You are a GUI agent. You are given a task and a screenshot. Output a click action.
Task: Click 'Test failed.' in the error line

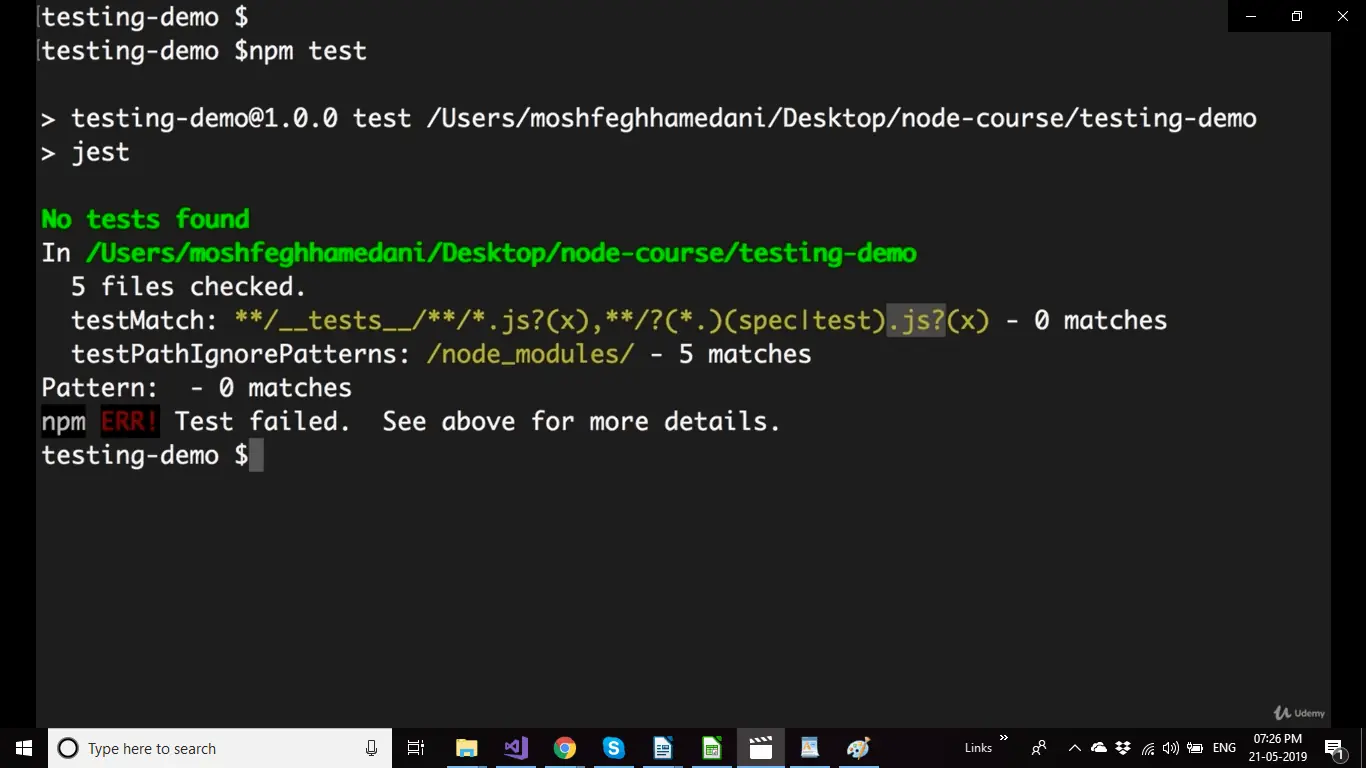click(x=263, y=422)
